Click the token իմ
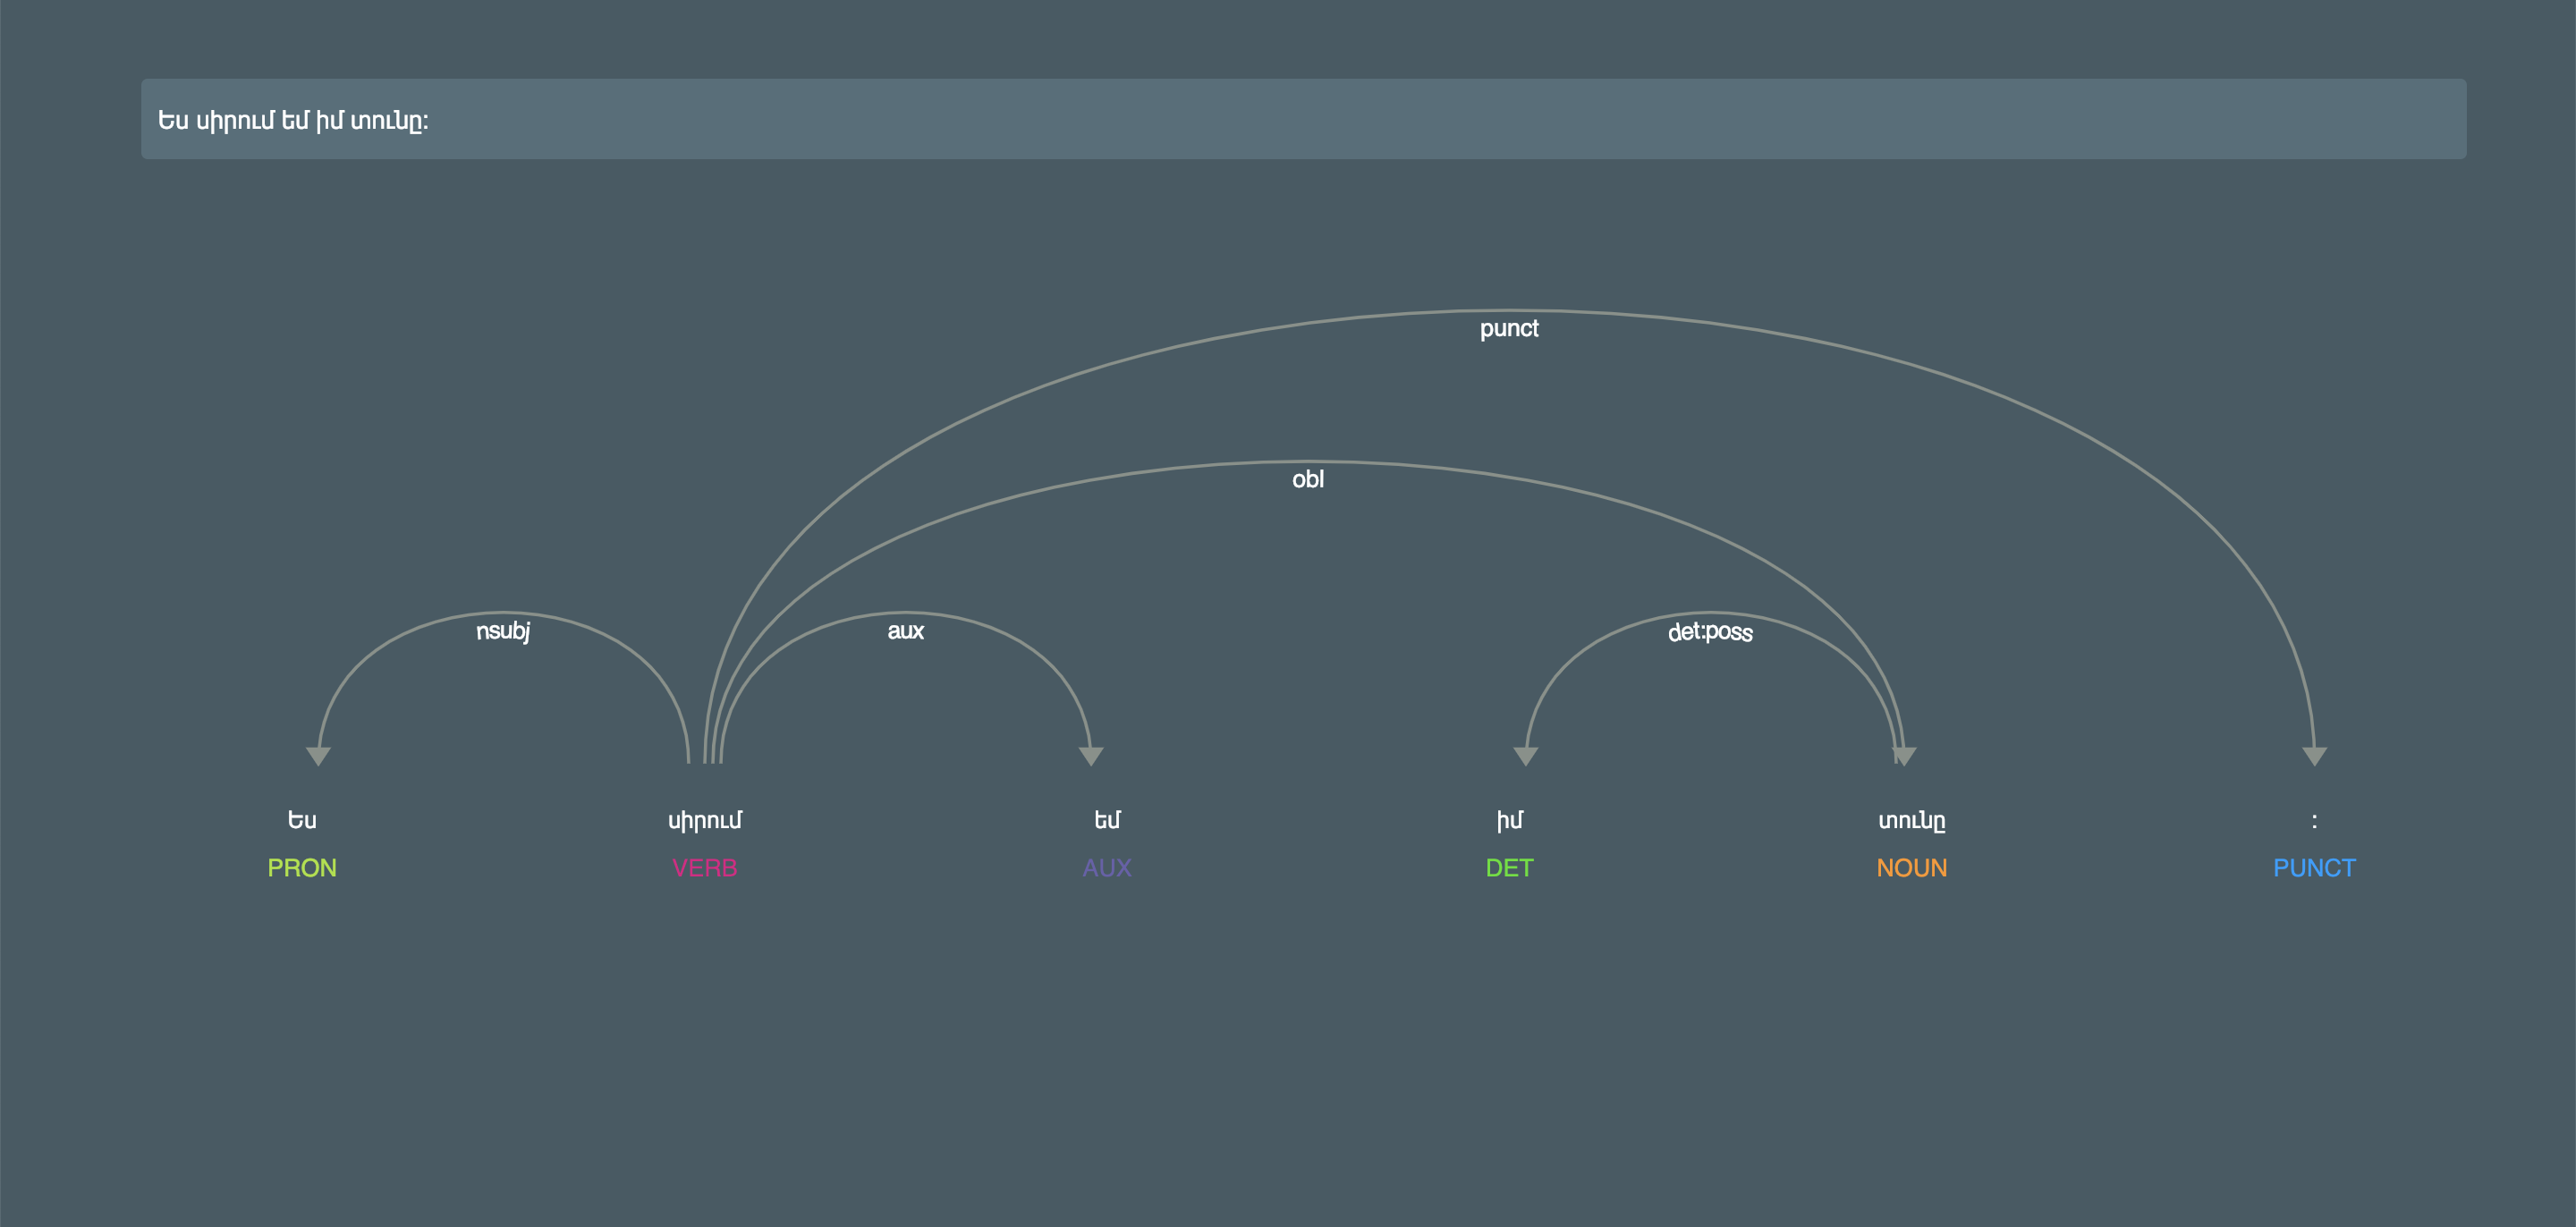 click(1508, 820)
